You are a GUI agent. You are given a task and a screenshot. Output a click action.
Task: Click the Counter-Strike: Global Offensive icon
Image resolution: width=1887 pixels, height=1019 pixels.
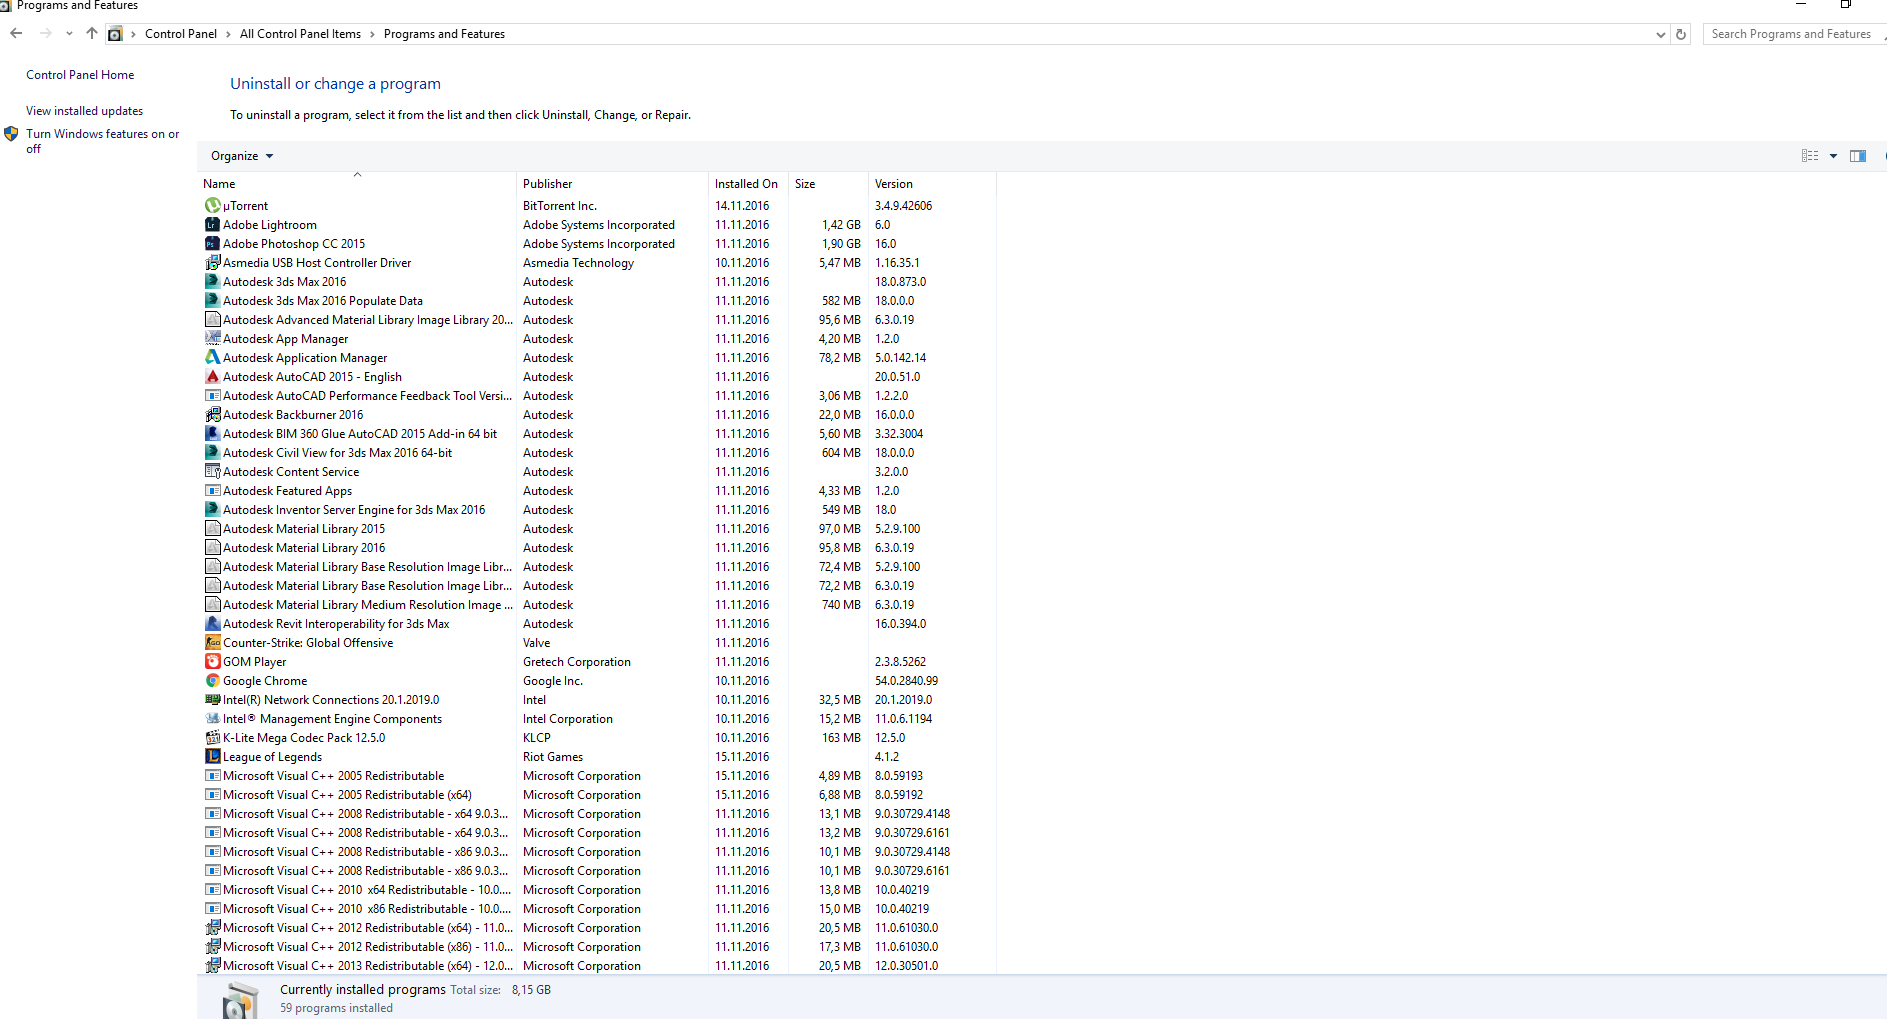(212, 643)
